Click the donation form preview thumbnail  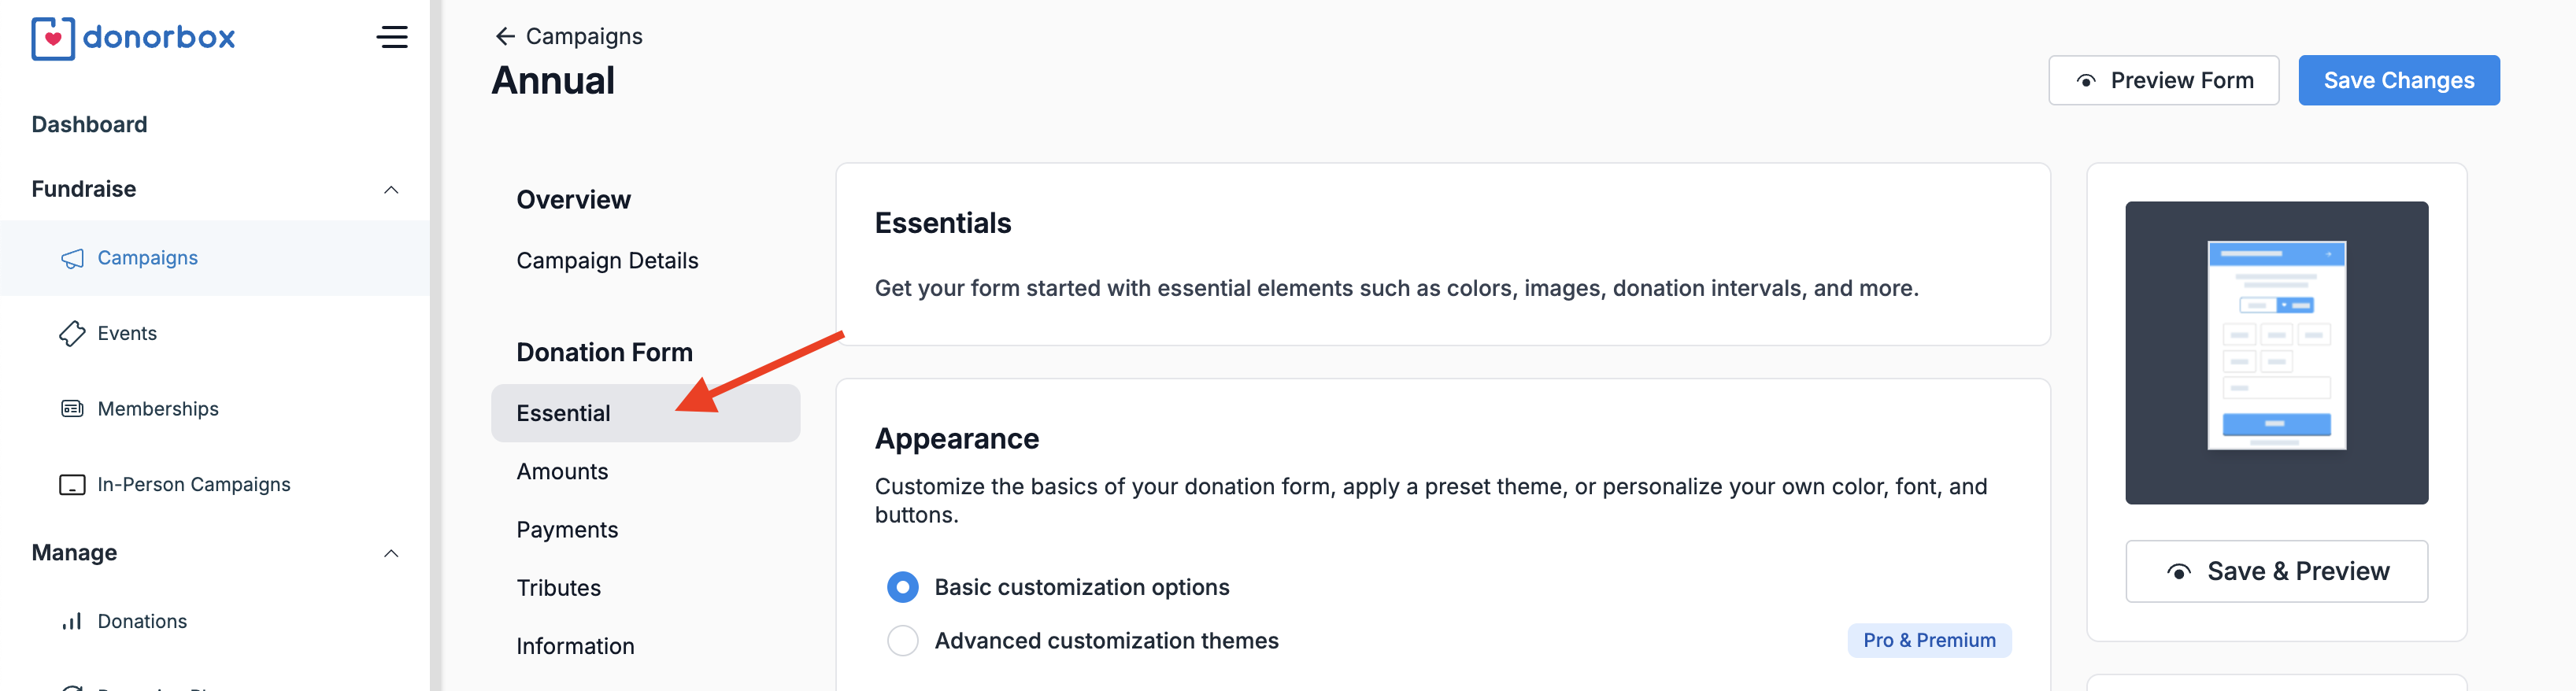2276,353
